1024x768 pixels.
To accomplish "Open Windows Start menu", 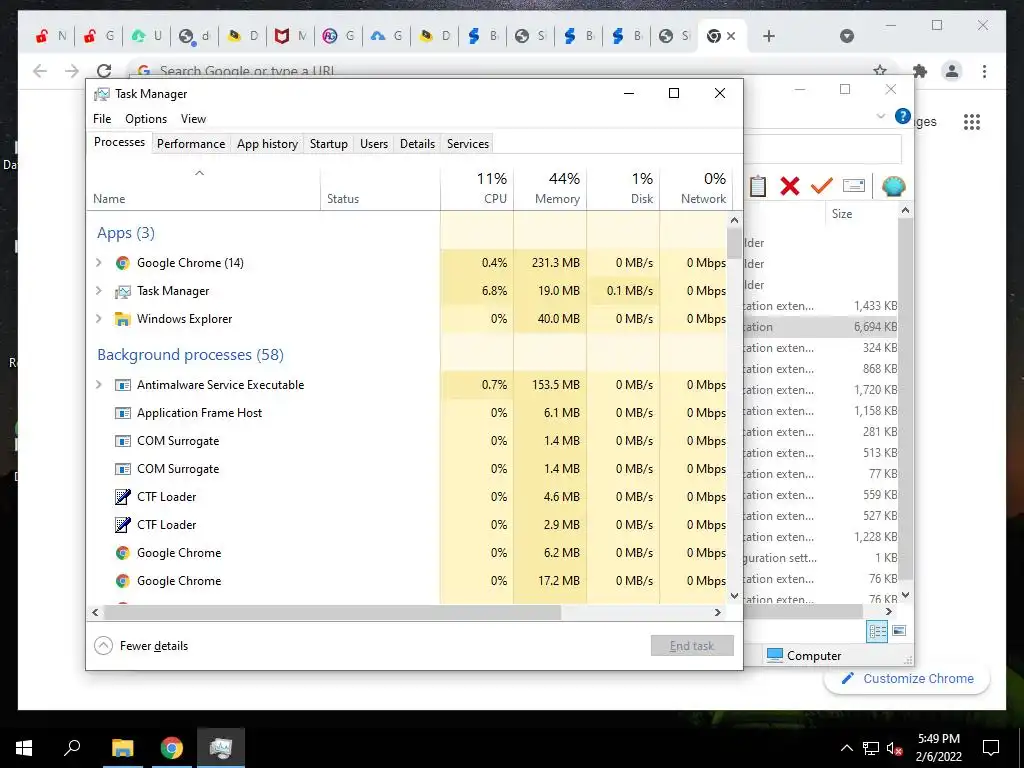I will 24,748.
